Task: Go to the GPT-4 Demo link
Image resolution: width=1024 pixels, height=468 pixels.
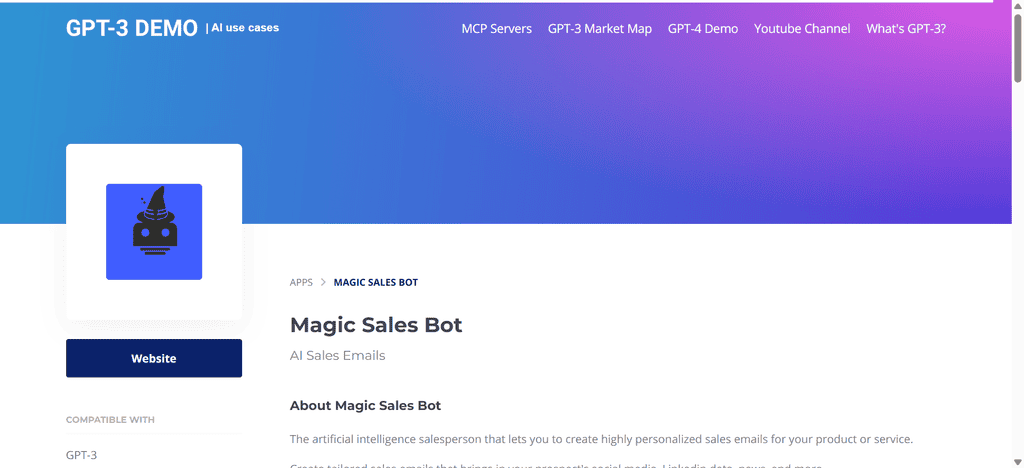Action: click(x=703, y=29)
